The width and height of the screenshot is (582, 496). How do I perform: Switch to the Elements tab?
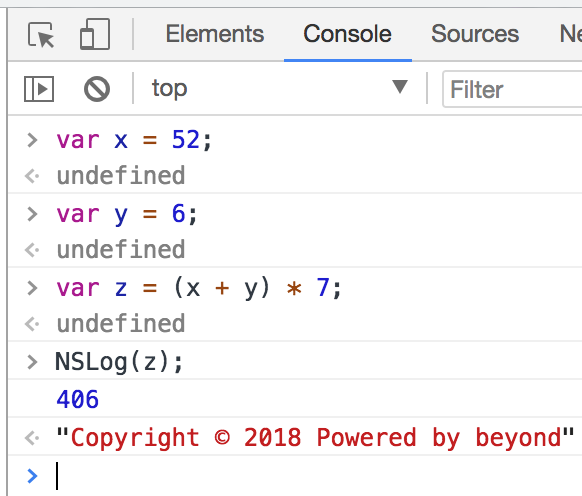(x=215, y=34)
